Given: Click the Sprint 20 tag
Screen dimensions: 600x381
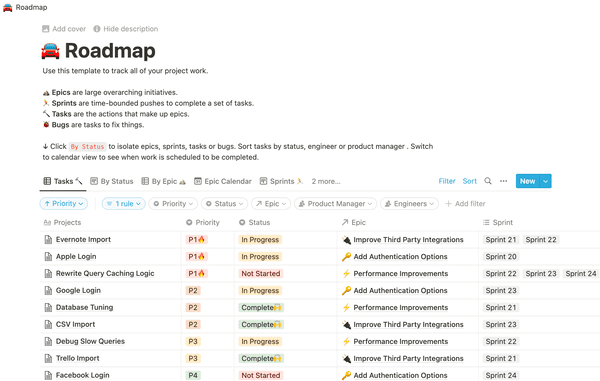Looking at the screenshot, I should pos(501,257).
